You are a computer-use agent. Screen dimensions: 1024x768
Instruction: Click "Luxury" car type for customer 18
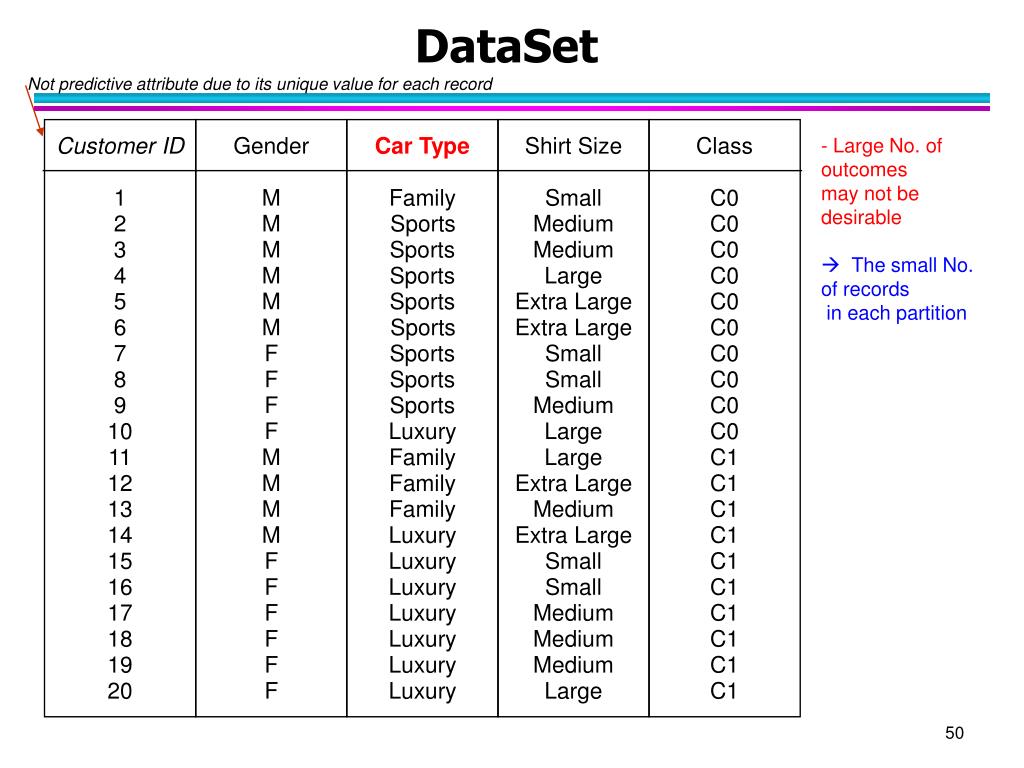pos(423,640)
